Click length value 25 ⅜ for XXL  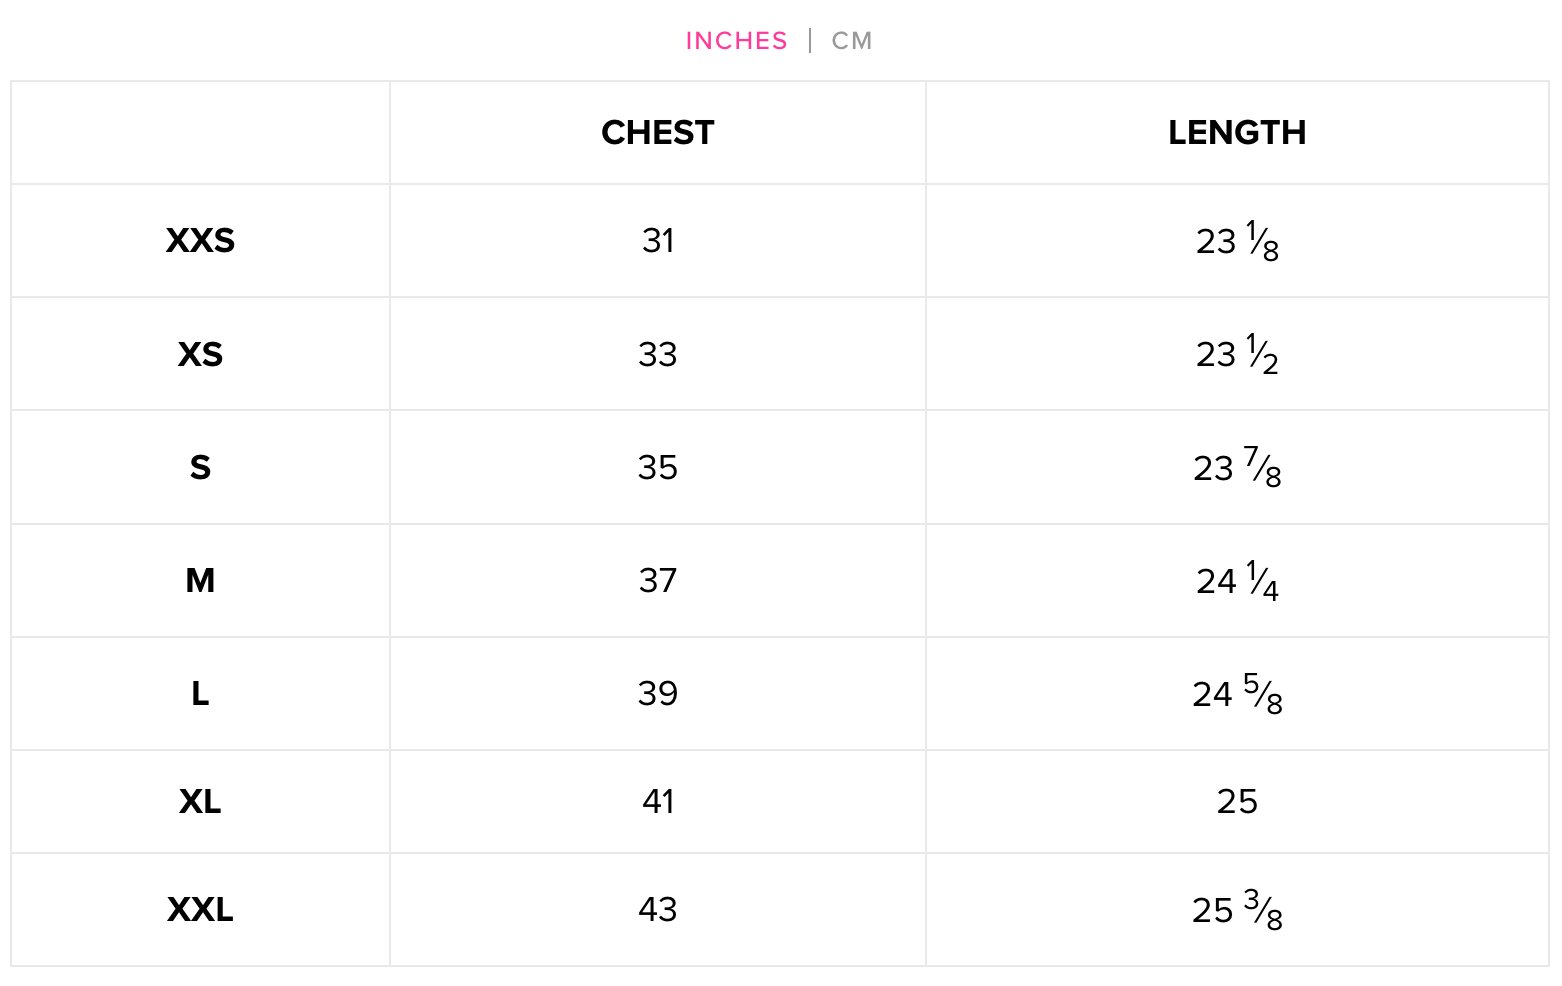pos(1237,910)
